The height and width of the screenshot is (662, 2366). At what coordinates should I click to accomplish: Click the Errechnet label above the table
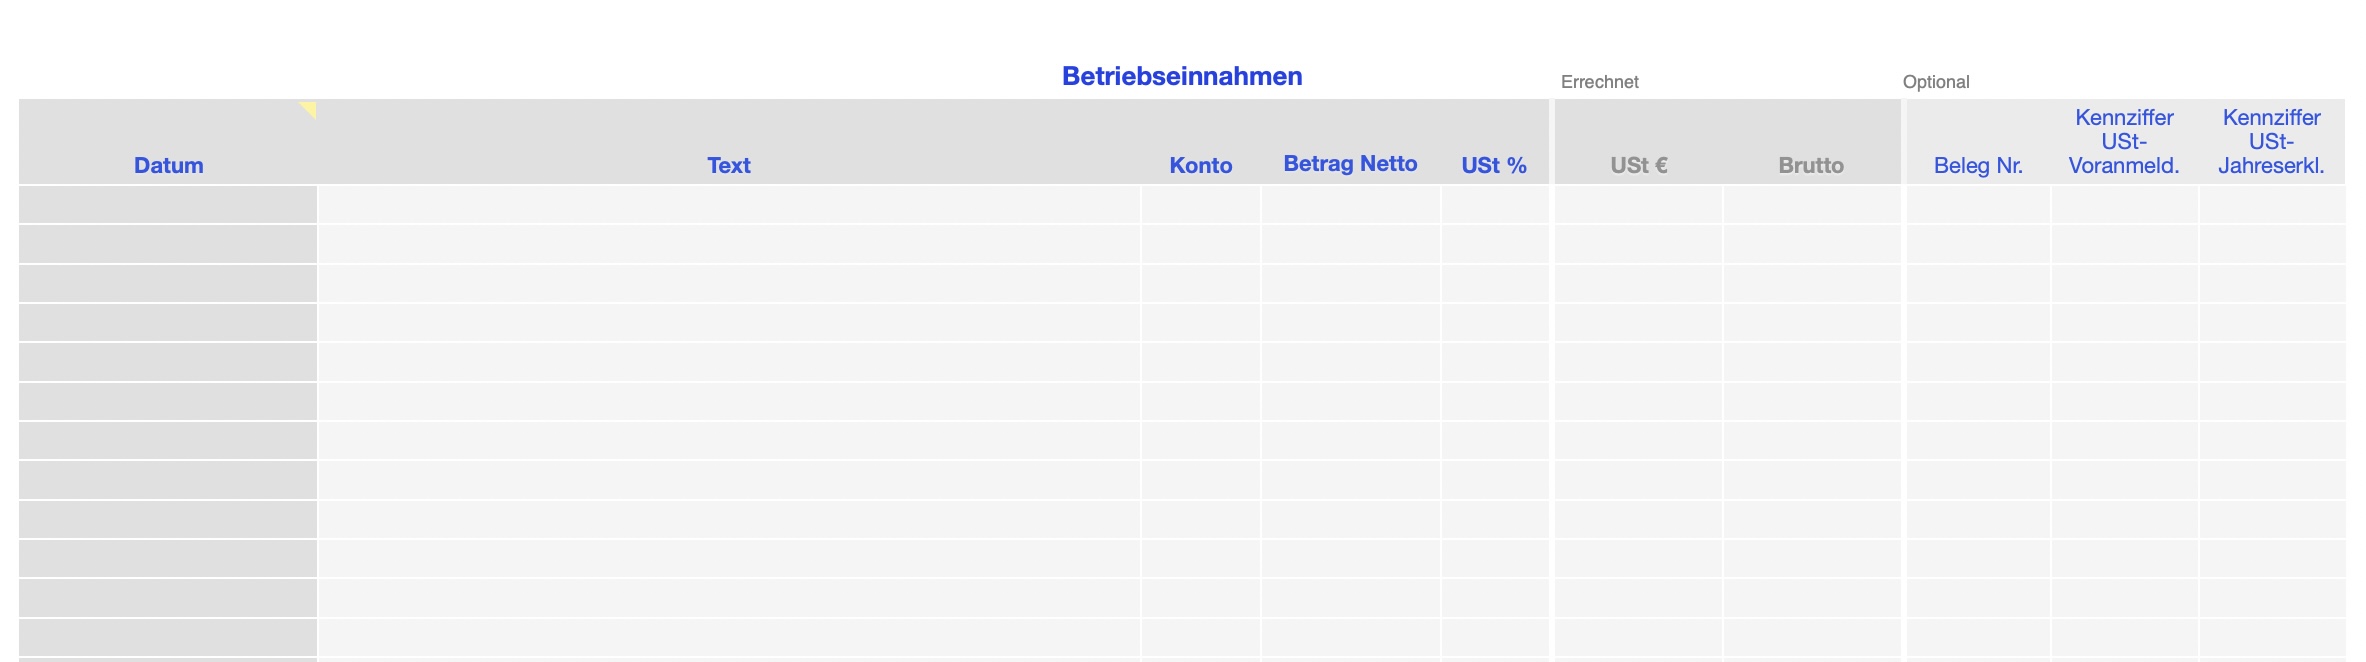1599,82
